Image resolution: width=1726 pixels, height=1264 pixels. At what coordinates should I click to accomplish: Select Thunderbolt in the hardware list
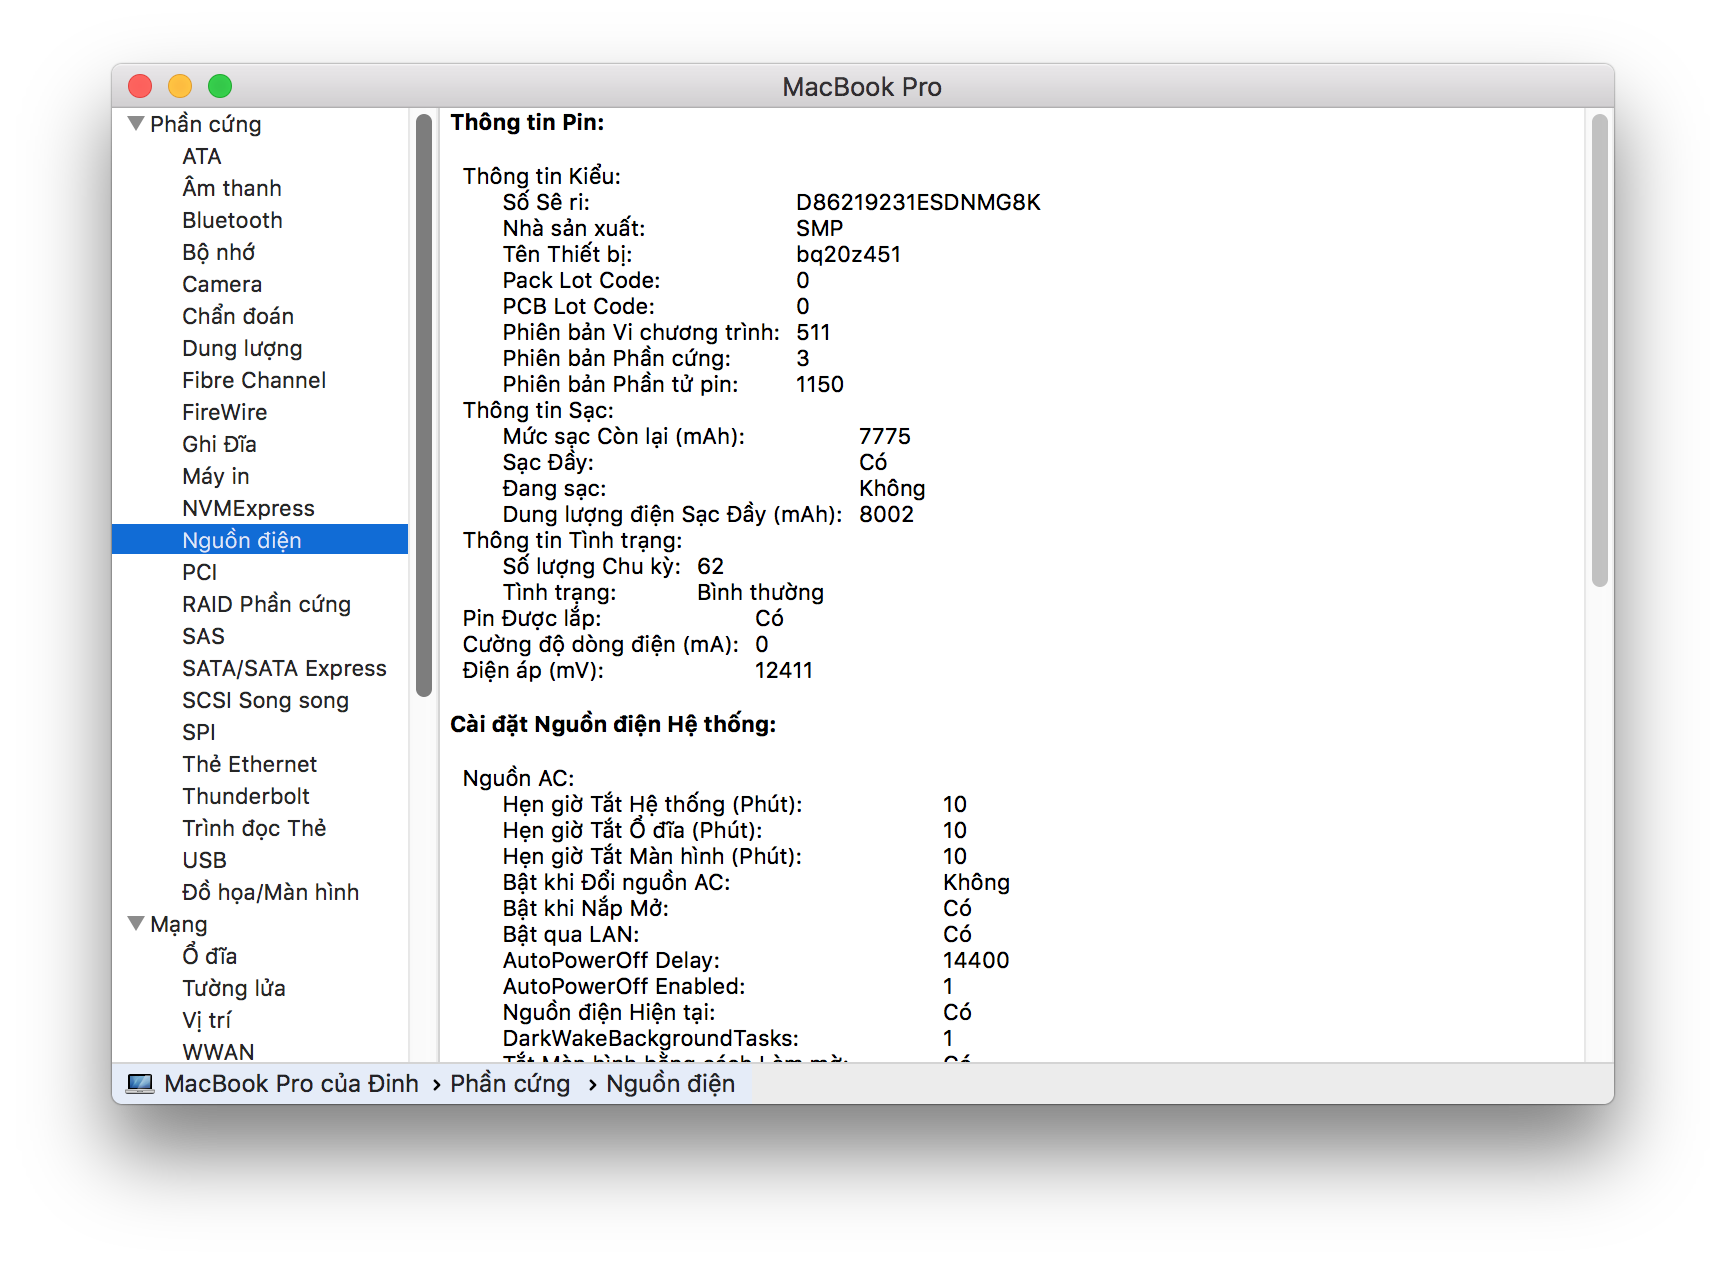pos(245,796)
